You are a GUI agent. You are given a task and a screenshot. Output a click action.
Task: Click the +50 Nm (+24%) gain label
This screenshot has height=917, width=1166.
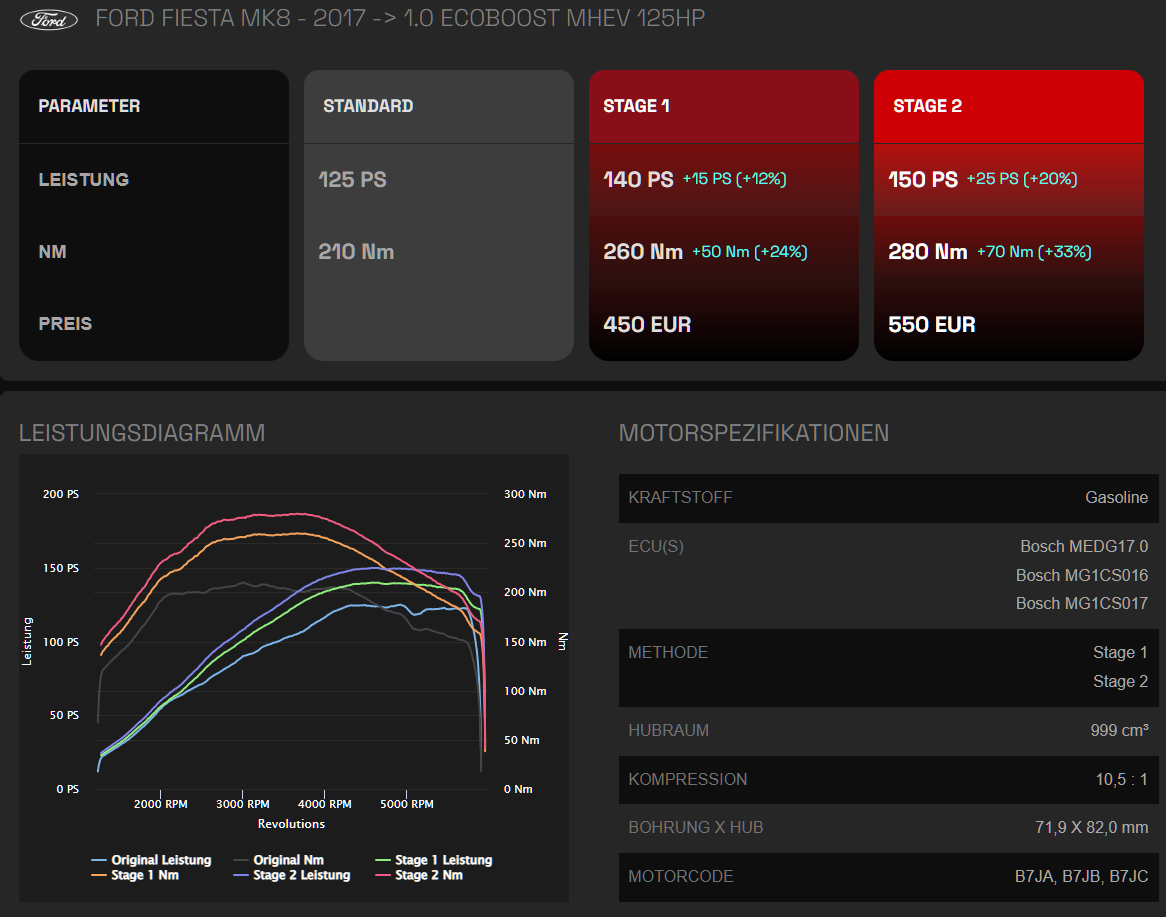[x=750, y=252]
